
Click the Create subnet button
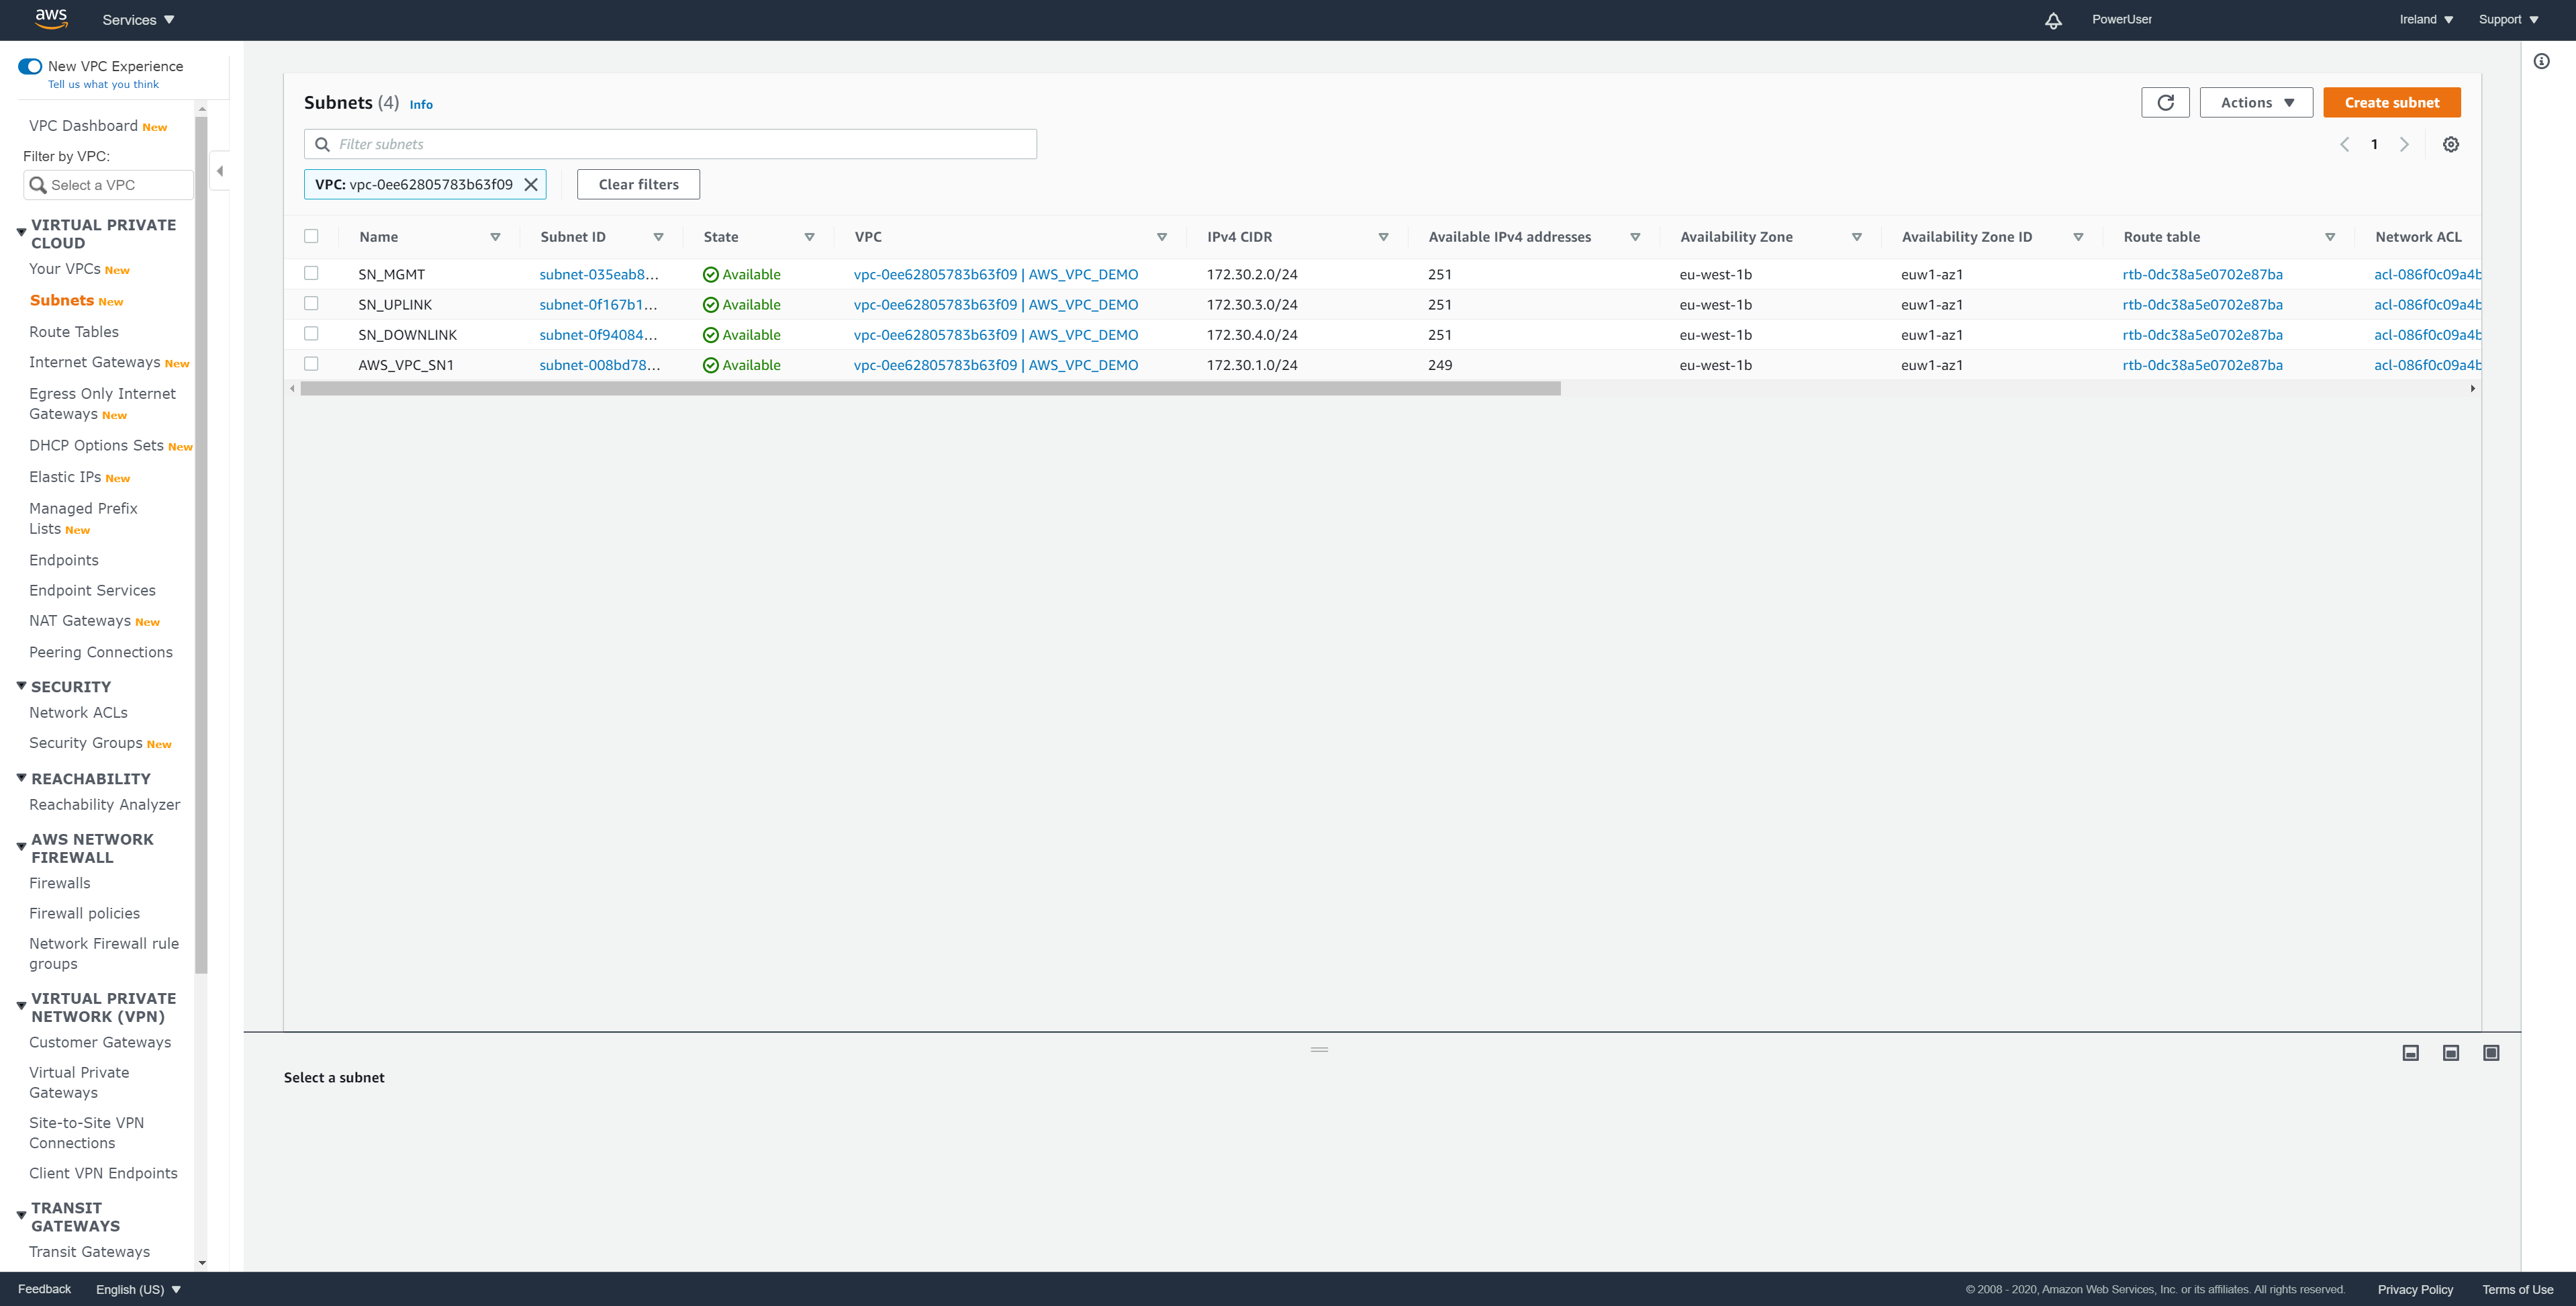[2392, 102]
